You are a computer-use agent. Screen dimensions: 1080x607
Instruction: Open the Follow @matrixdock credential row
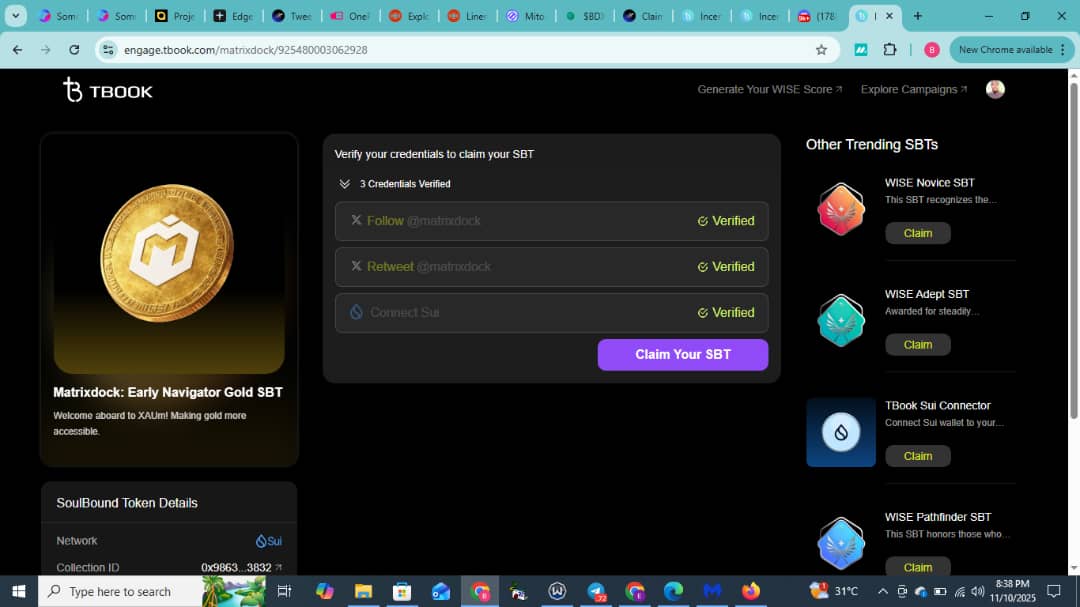tap(551, 221)
